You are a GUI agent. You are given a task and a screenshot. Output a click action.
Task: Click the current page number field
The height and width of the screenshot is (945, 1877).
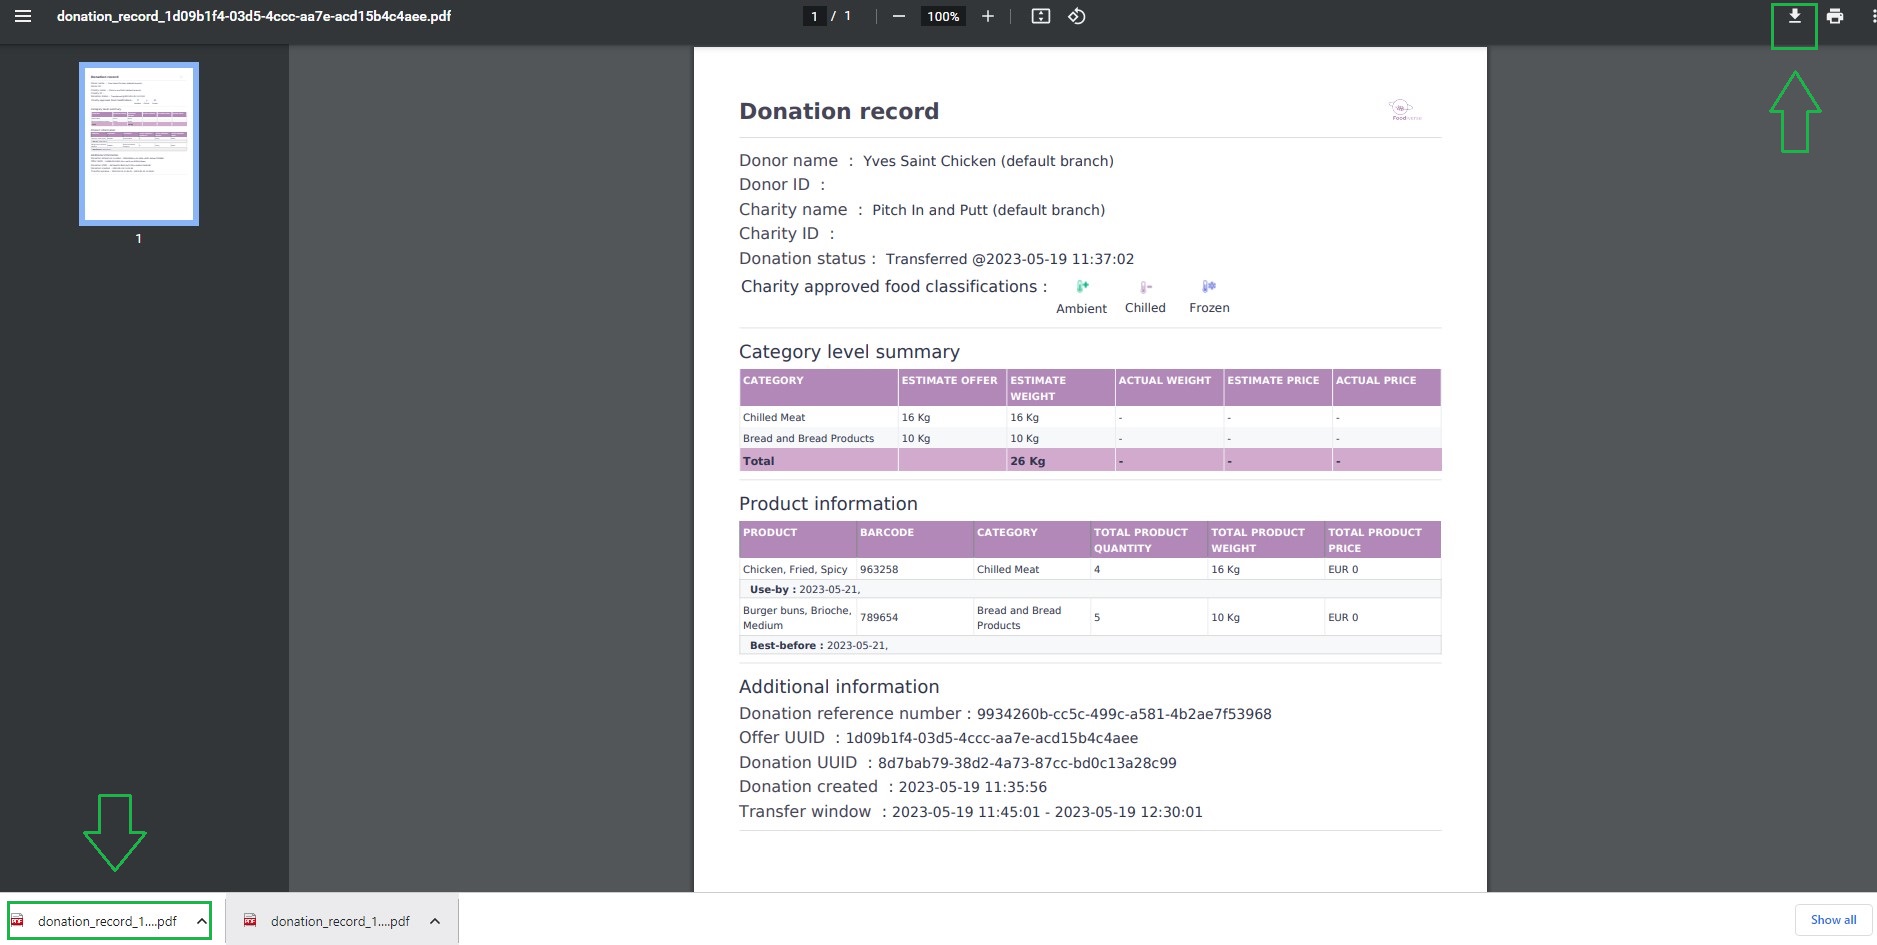[814, 16]
